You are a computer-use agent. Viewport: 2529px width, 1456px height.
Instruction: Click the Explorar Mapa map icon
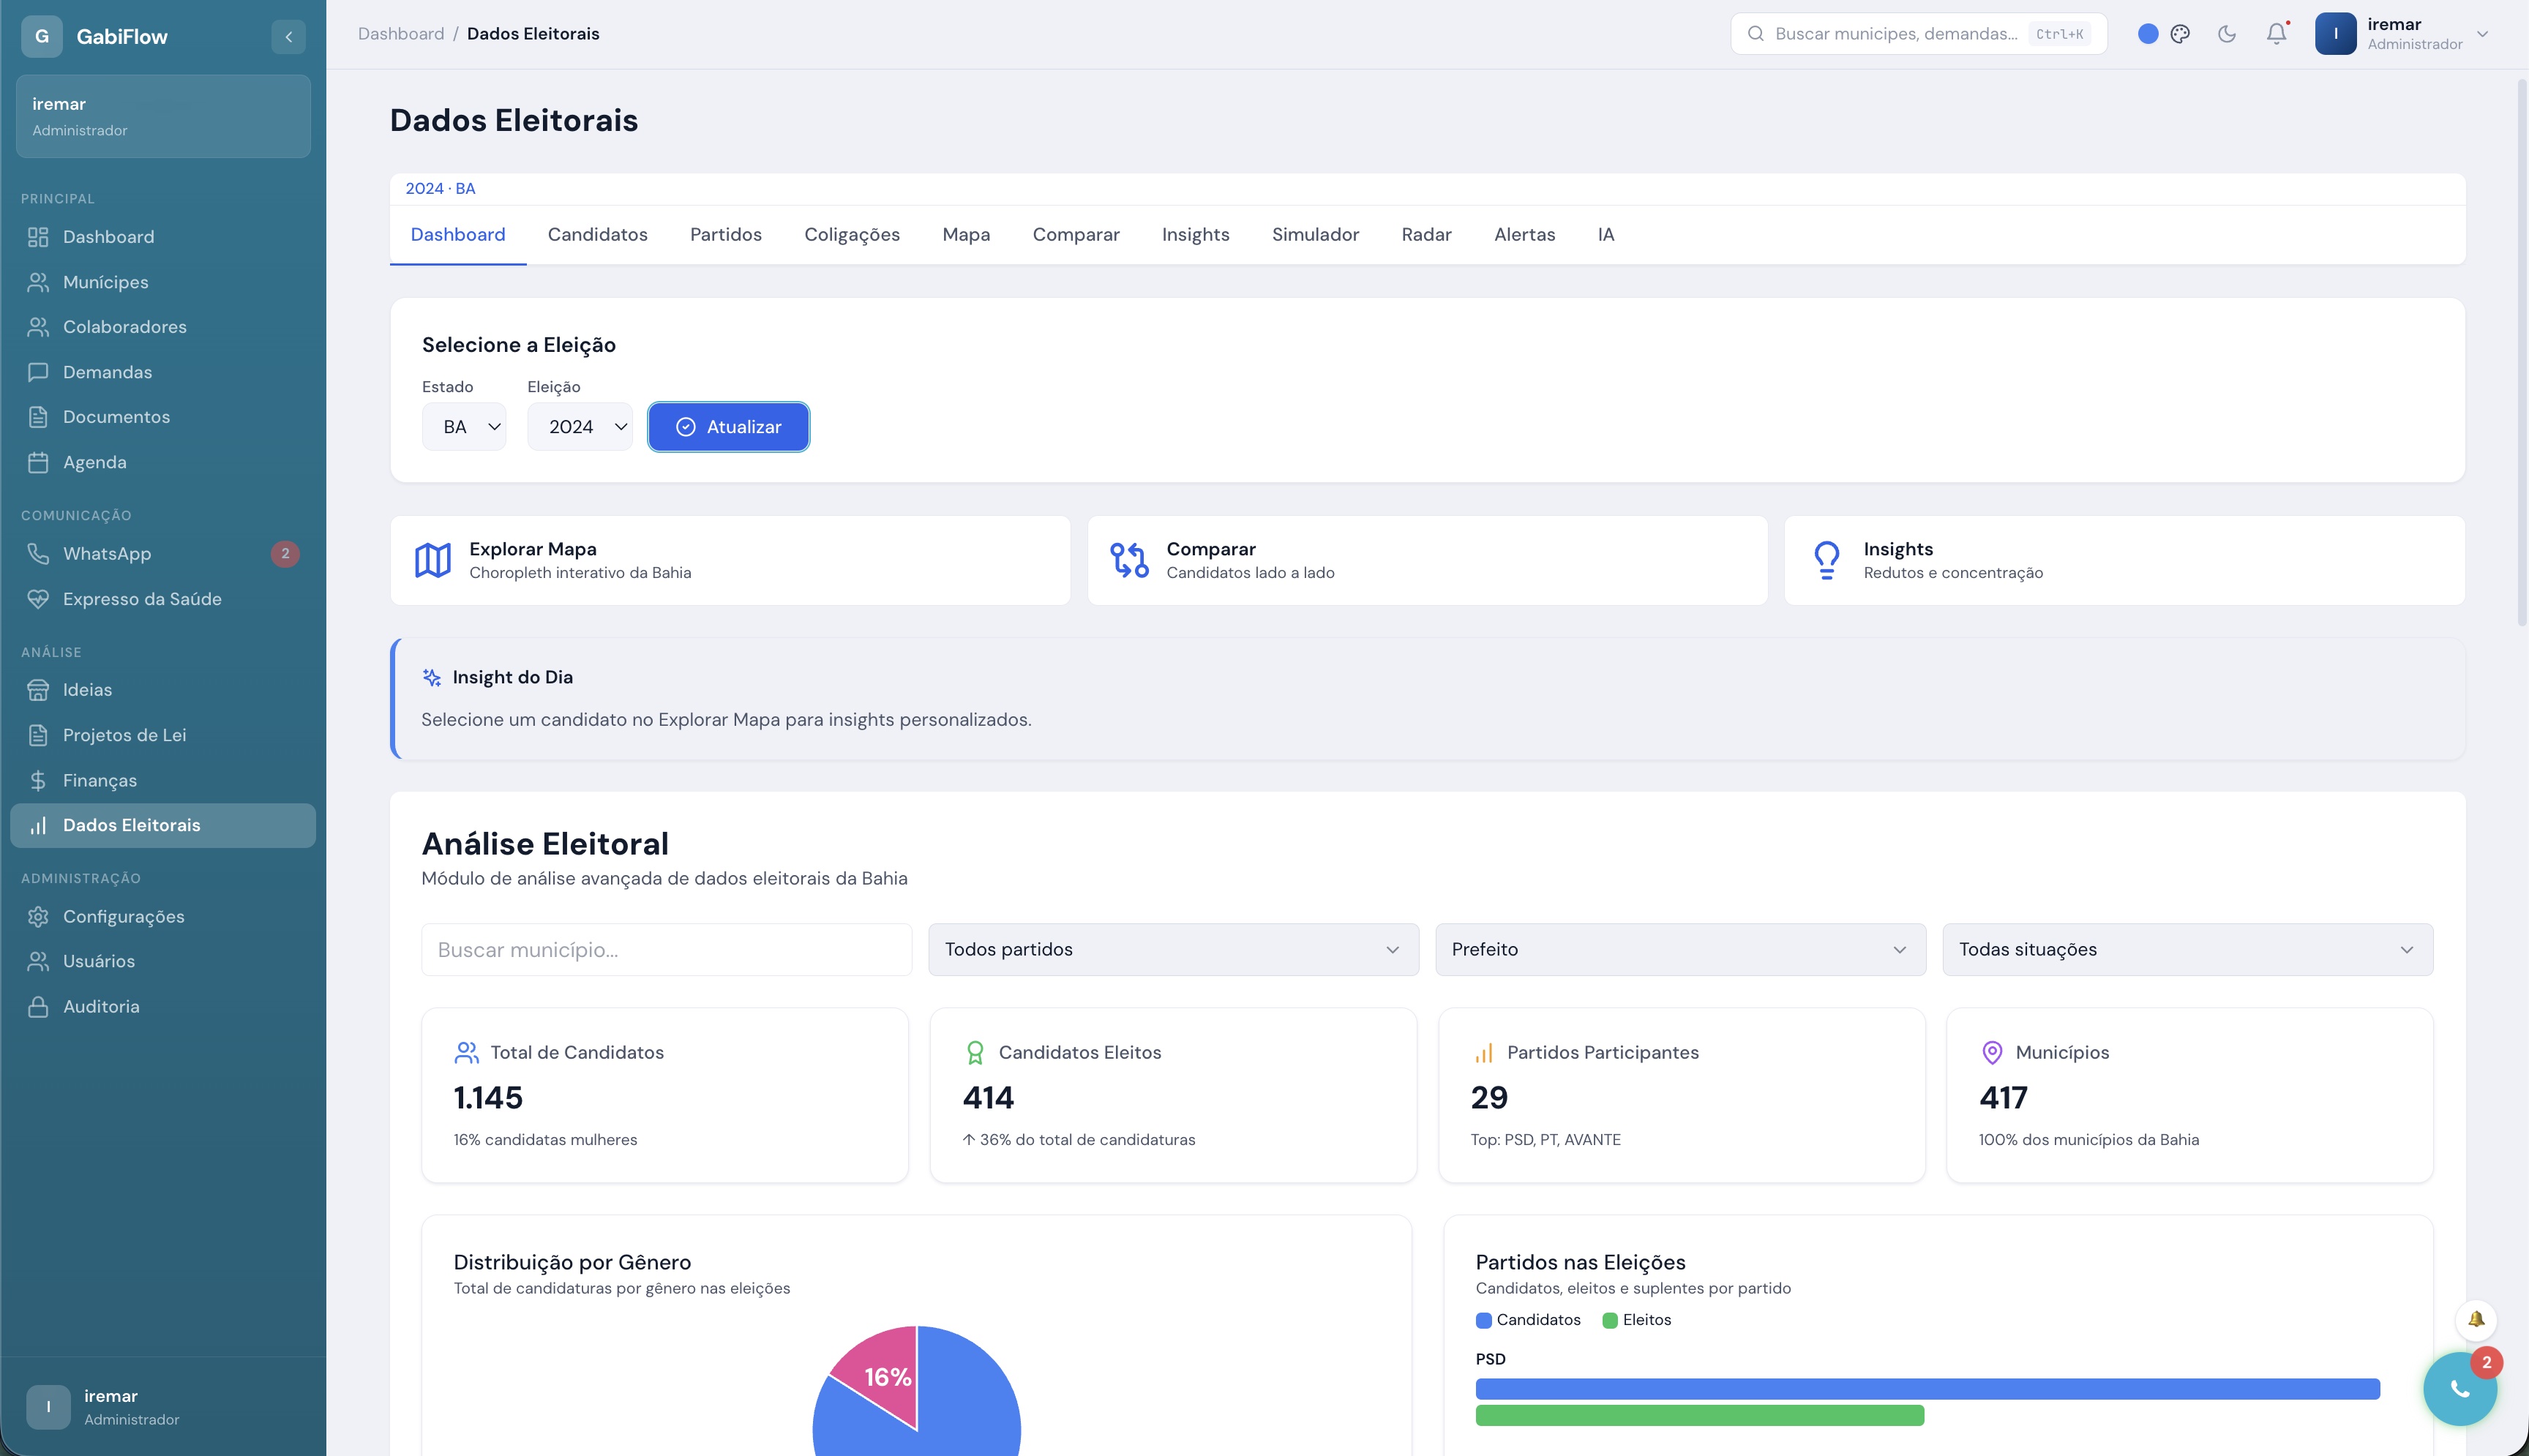click(x=433, y=560)
